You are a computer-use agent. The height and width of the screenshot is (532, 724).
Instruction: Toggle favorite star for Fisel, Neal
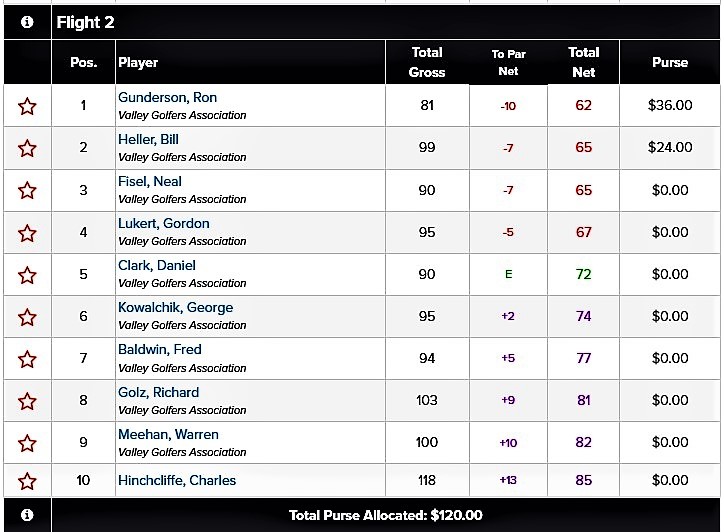27,190
